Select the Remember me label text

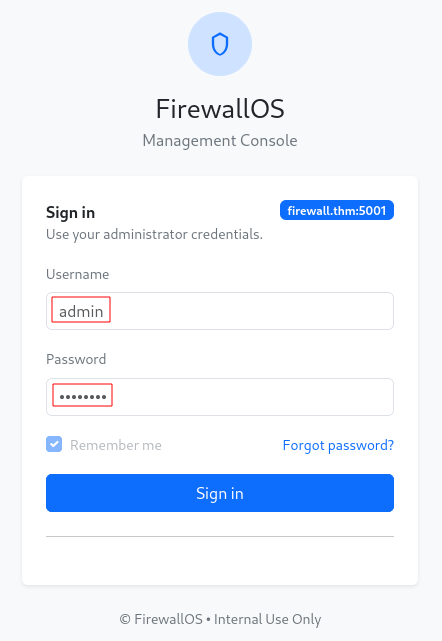(x=116, y=445)
